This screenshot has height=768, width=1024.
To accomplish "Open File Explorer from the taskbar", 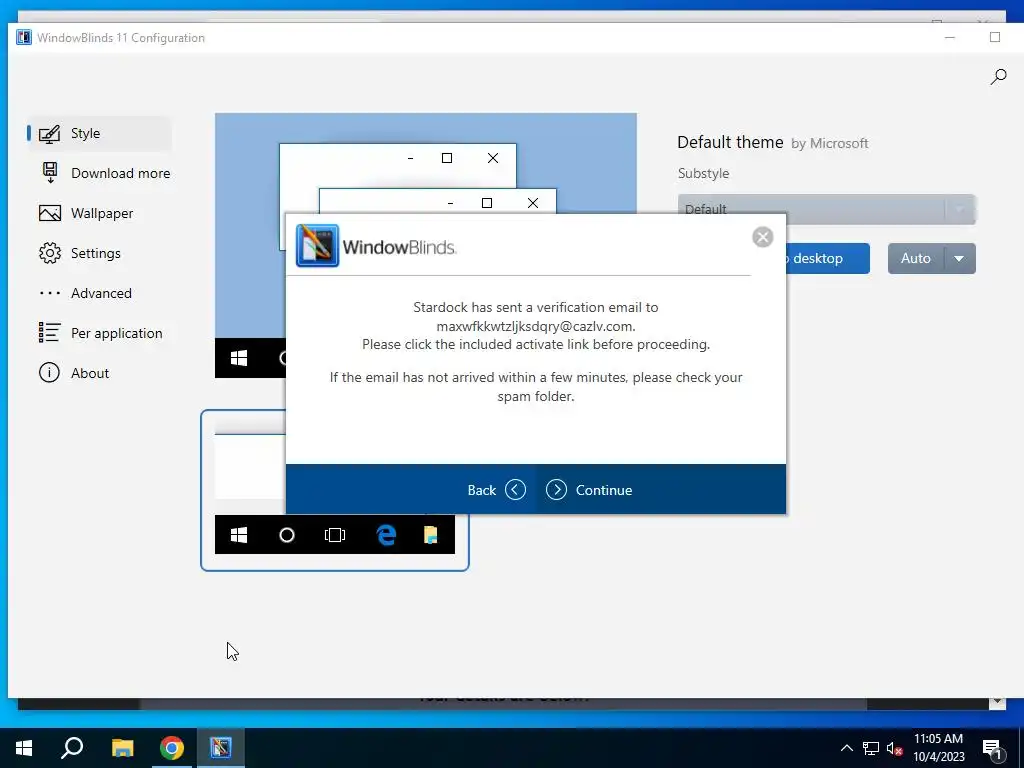I will (122, 748).
